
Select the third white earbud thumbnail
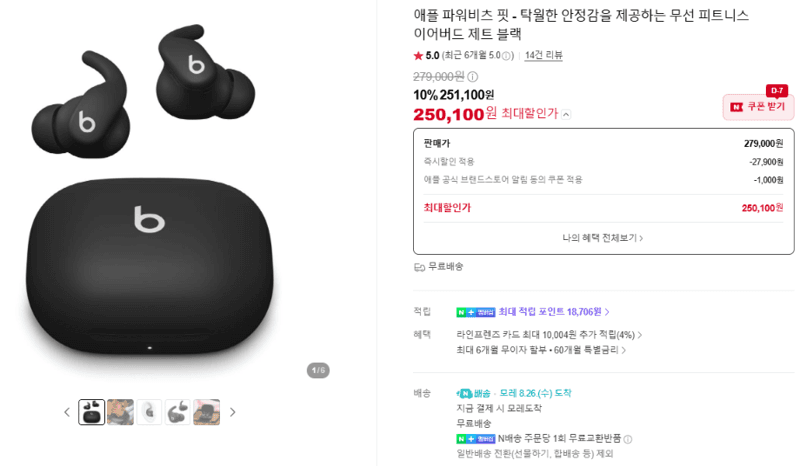pyautogui.click(x=149, y=412)
